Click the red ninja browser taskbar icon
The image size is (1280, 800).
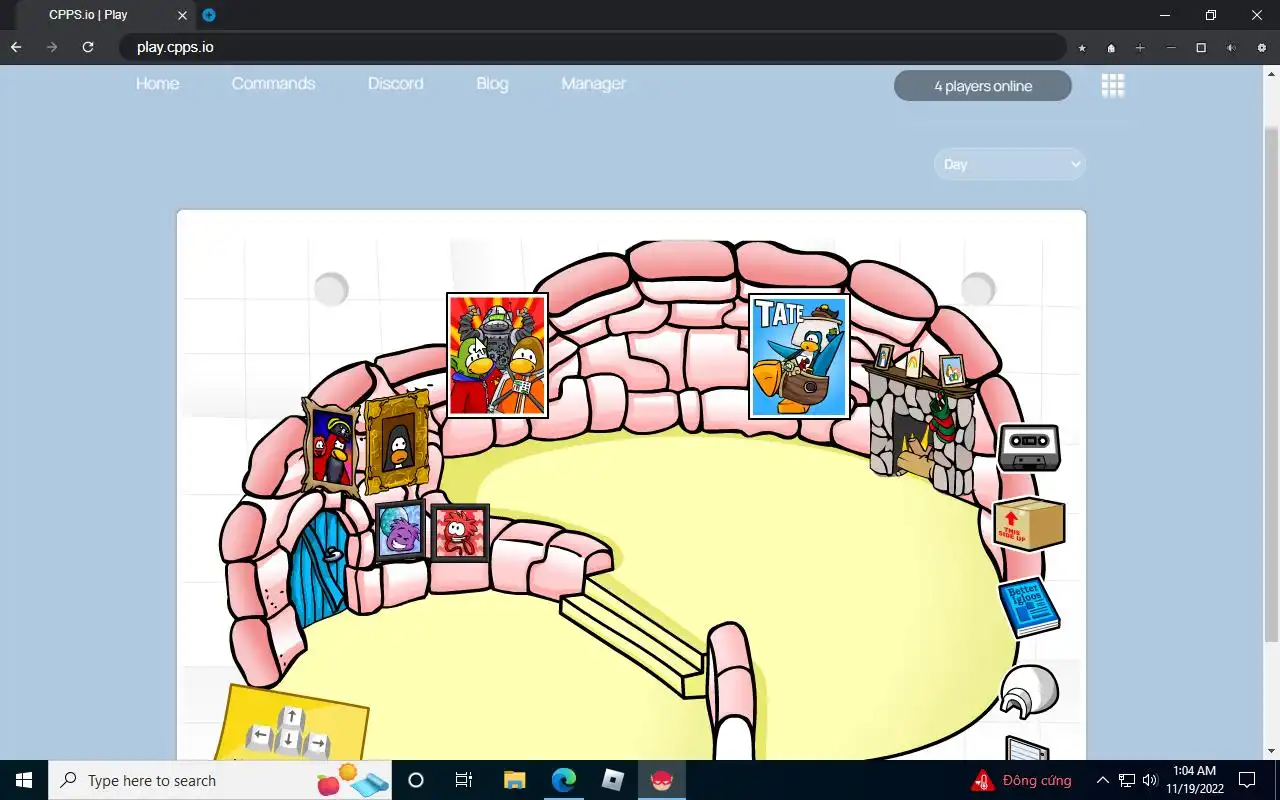[662, 780]
